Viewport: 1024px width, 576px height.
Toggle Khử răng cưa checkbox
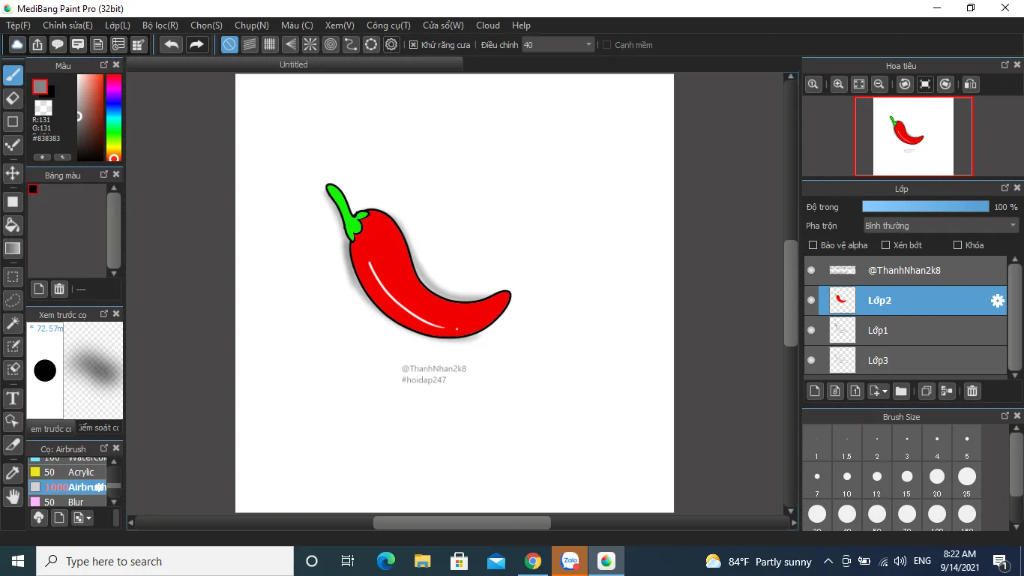point(413,45)
